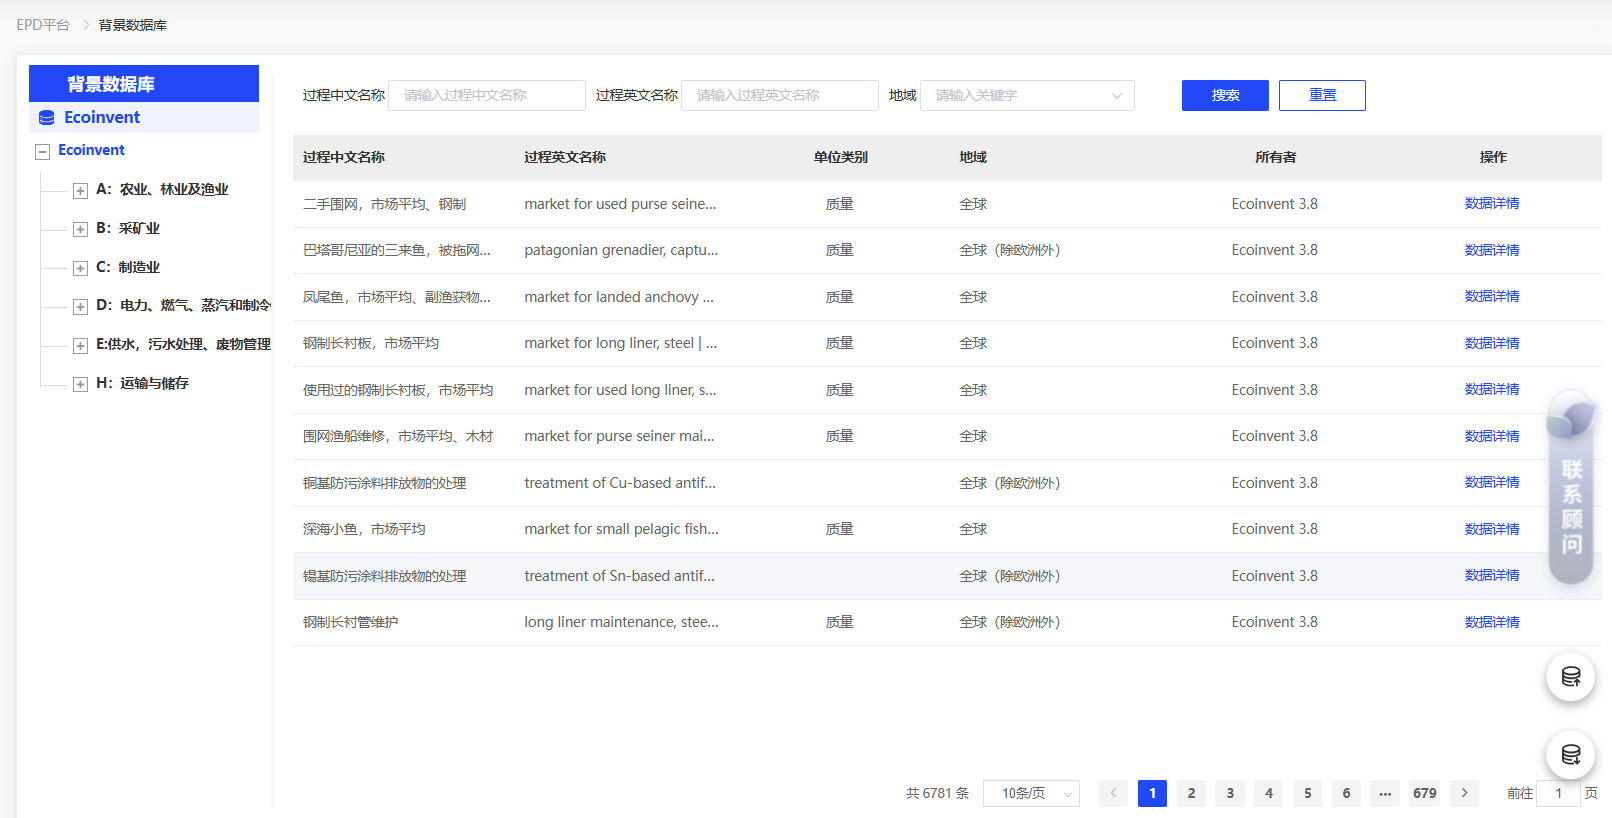Image resolution: width=1612 pixels, height=818 pixels.
Task: Open 数据详情 for 钢制长衬板，市场平均 row
Action: pos(1492,343)
